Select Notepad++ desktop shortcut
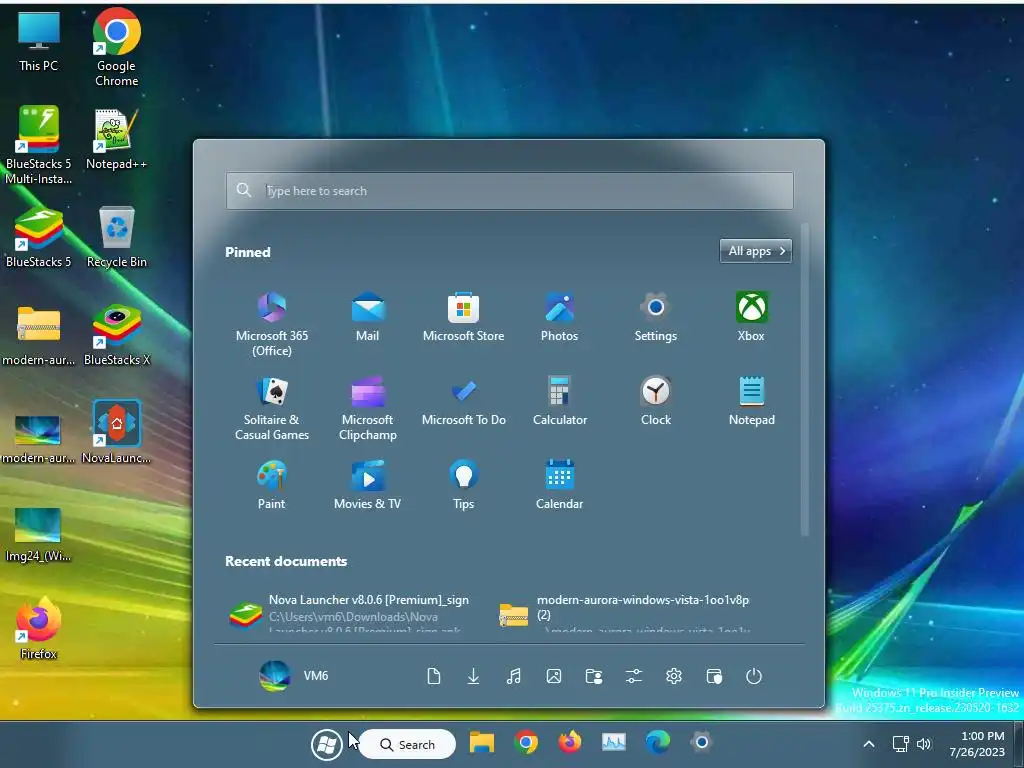 point(117,138)
